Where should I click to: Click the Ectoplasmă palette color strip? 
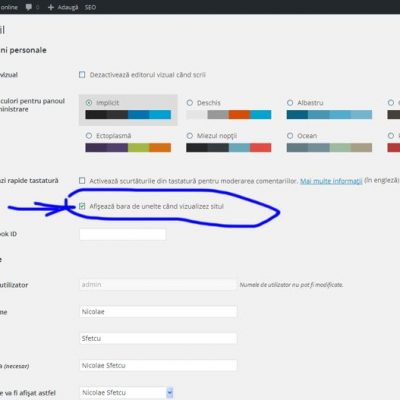click(128, 147)
